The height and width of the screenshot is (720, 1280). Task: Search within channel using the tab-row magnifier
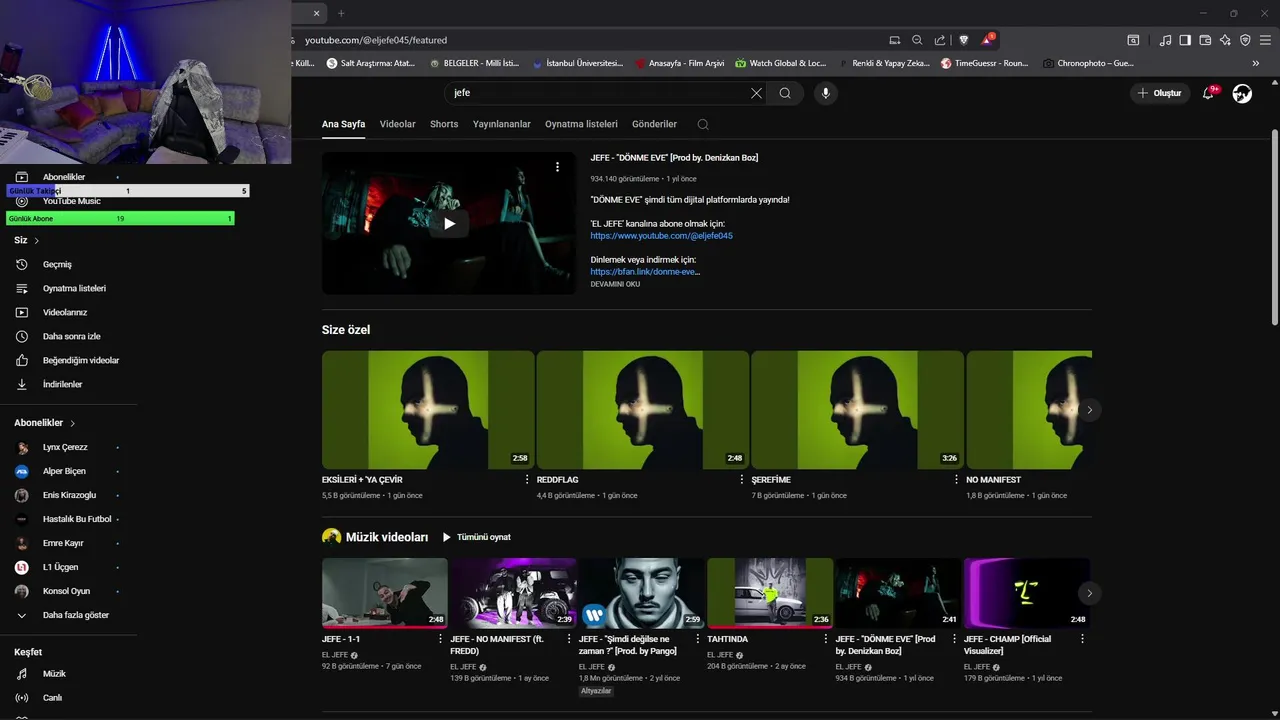click(703, 124)
